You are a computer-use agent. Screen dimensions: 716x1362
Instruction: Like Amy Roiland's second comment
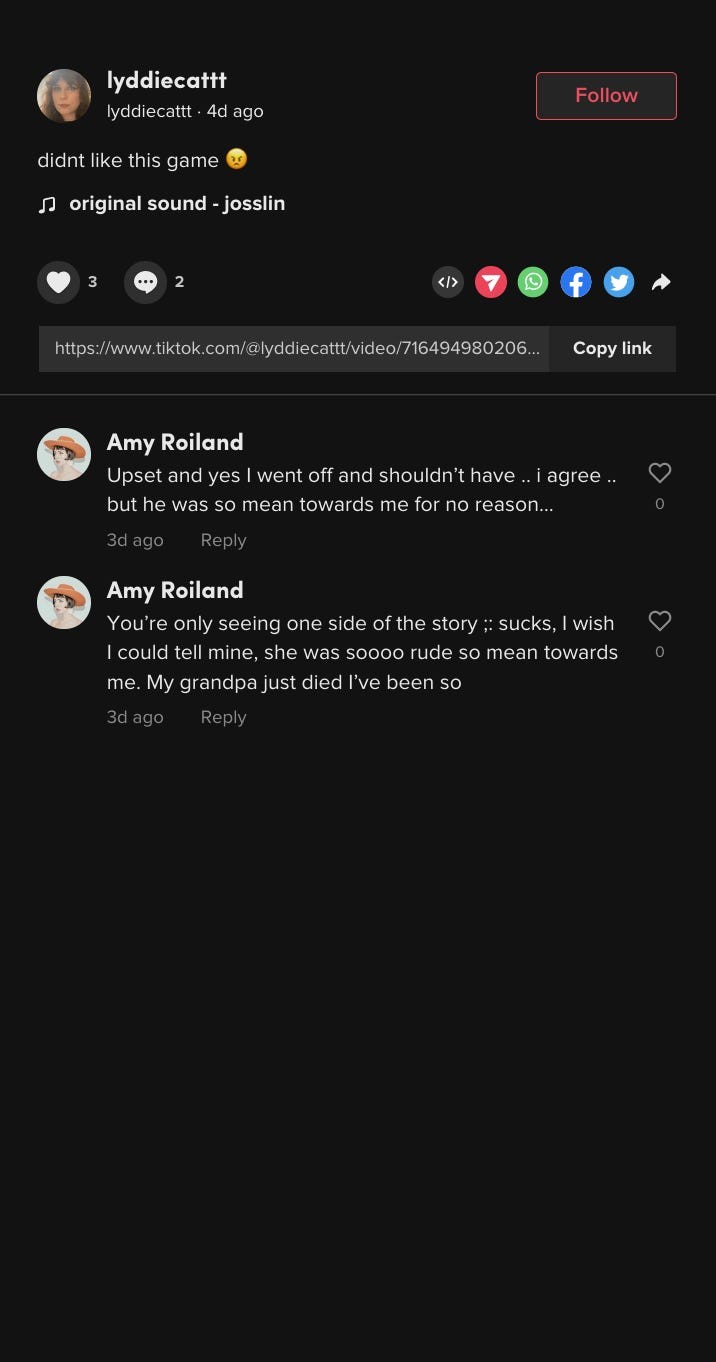click(660, 621)
